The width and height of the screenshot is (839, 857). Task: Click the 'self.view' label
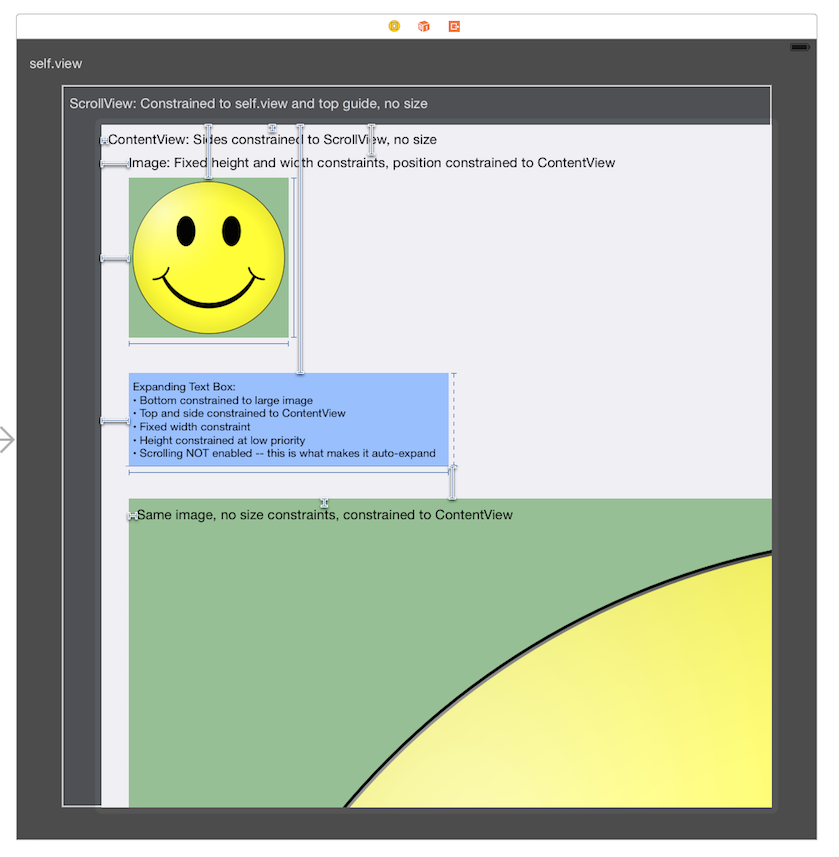click(56, 64)
